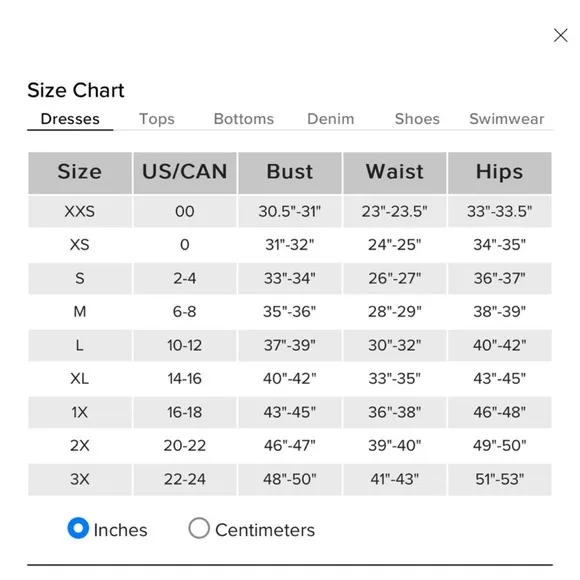
Task: Click the Size Chart heading
Action: pos(76,90)
